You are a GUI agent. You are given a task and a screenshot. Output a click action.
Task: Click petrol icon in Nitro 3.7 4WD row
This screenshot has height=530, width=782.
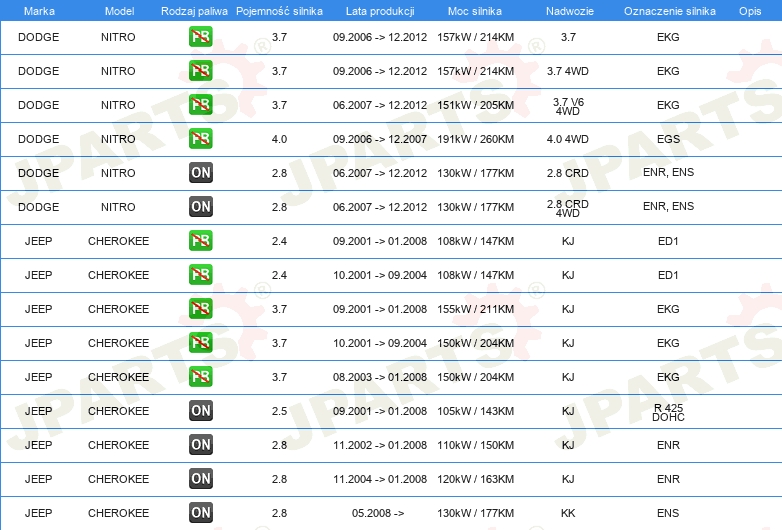point(200,71)
